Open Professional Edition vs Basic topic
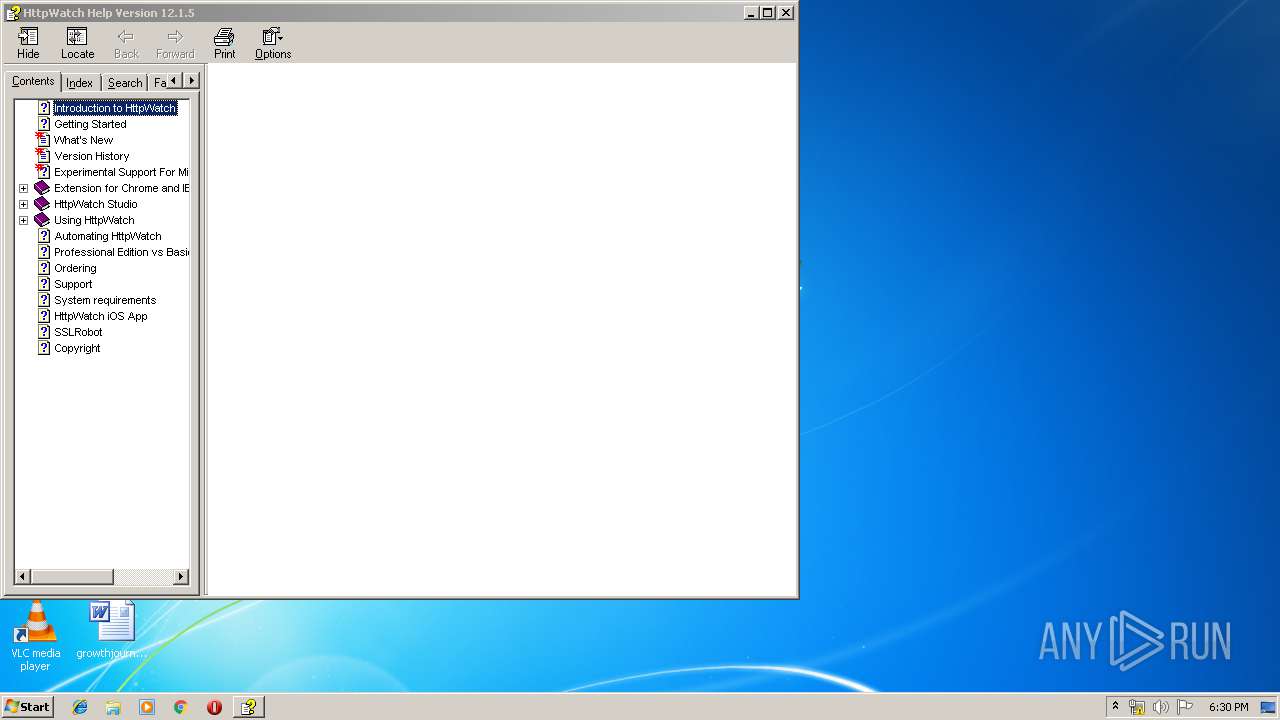The image size is (1280, 720). 121,252
